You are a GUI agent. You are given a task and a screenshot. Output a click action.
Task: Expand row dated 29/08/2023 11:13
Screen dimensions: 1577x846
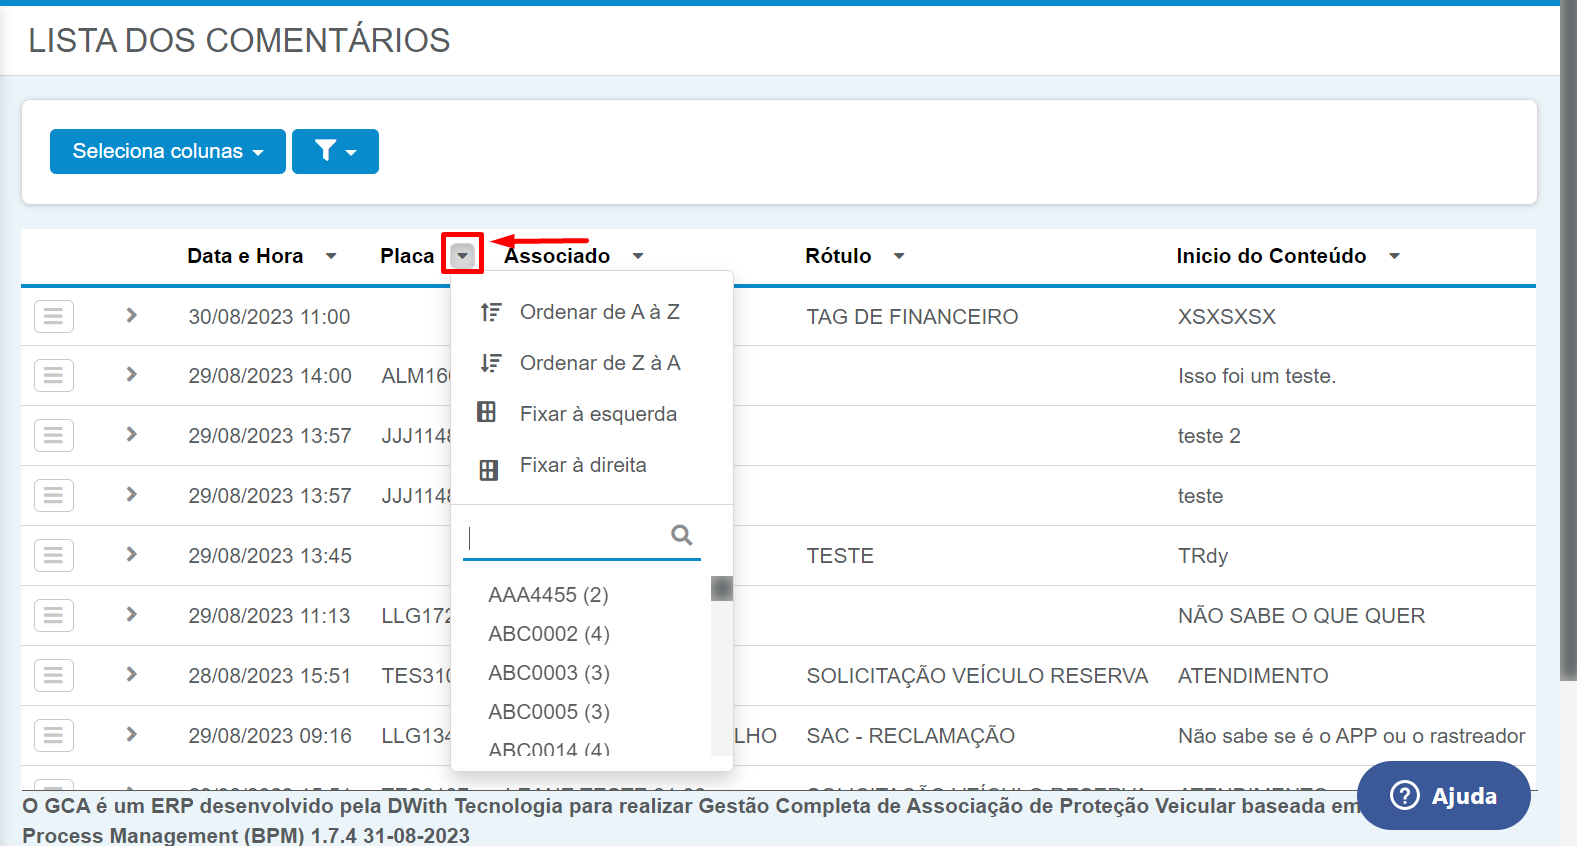tap(131, 614)
